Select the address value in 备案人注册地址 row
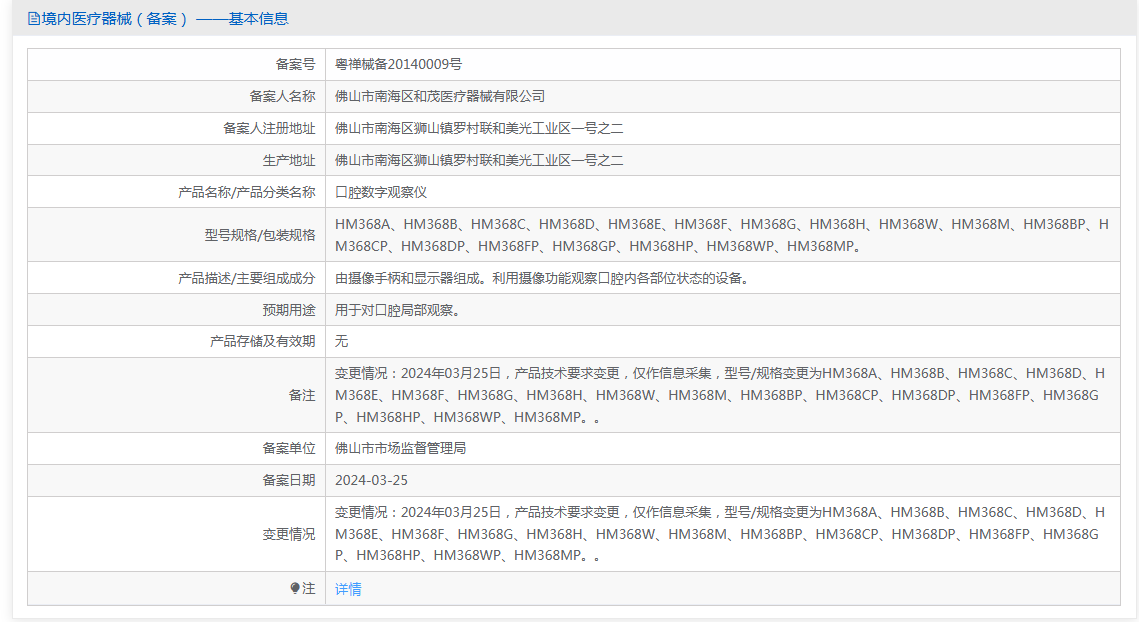The height and width of the screenshot is (622, 1139). (x=479, y=129)
